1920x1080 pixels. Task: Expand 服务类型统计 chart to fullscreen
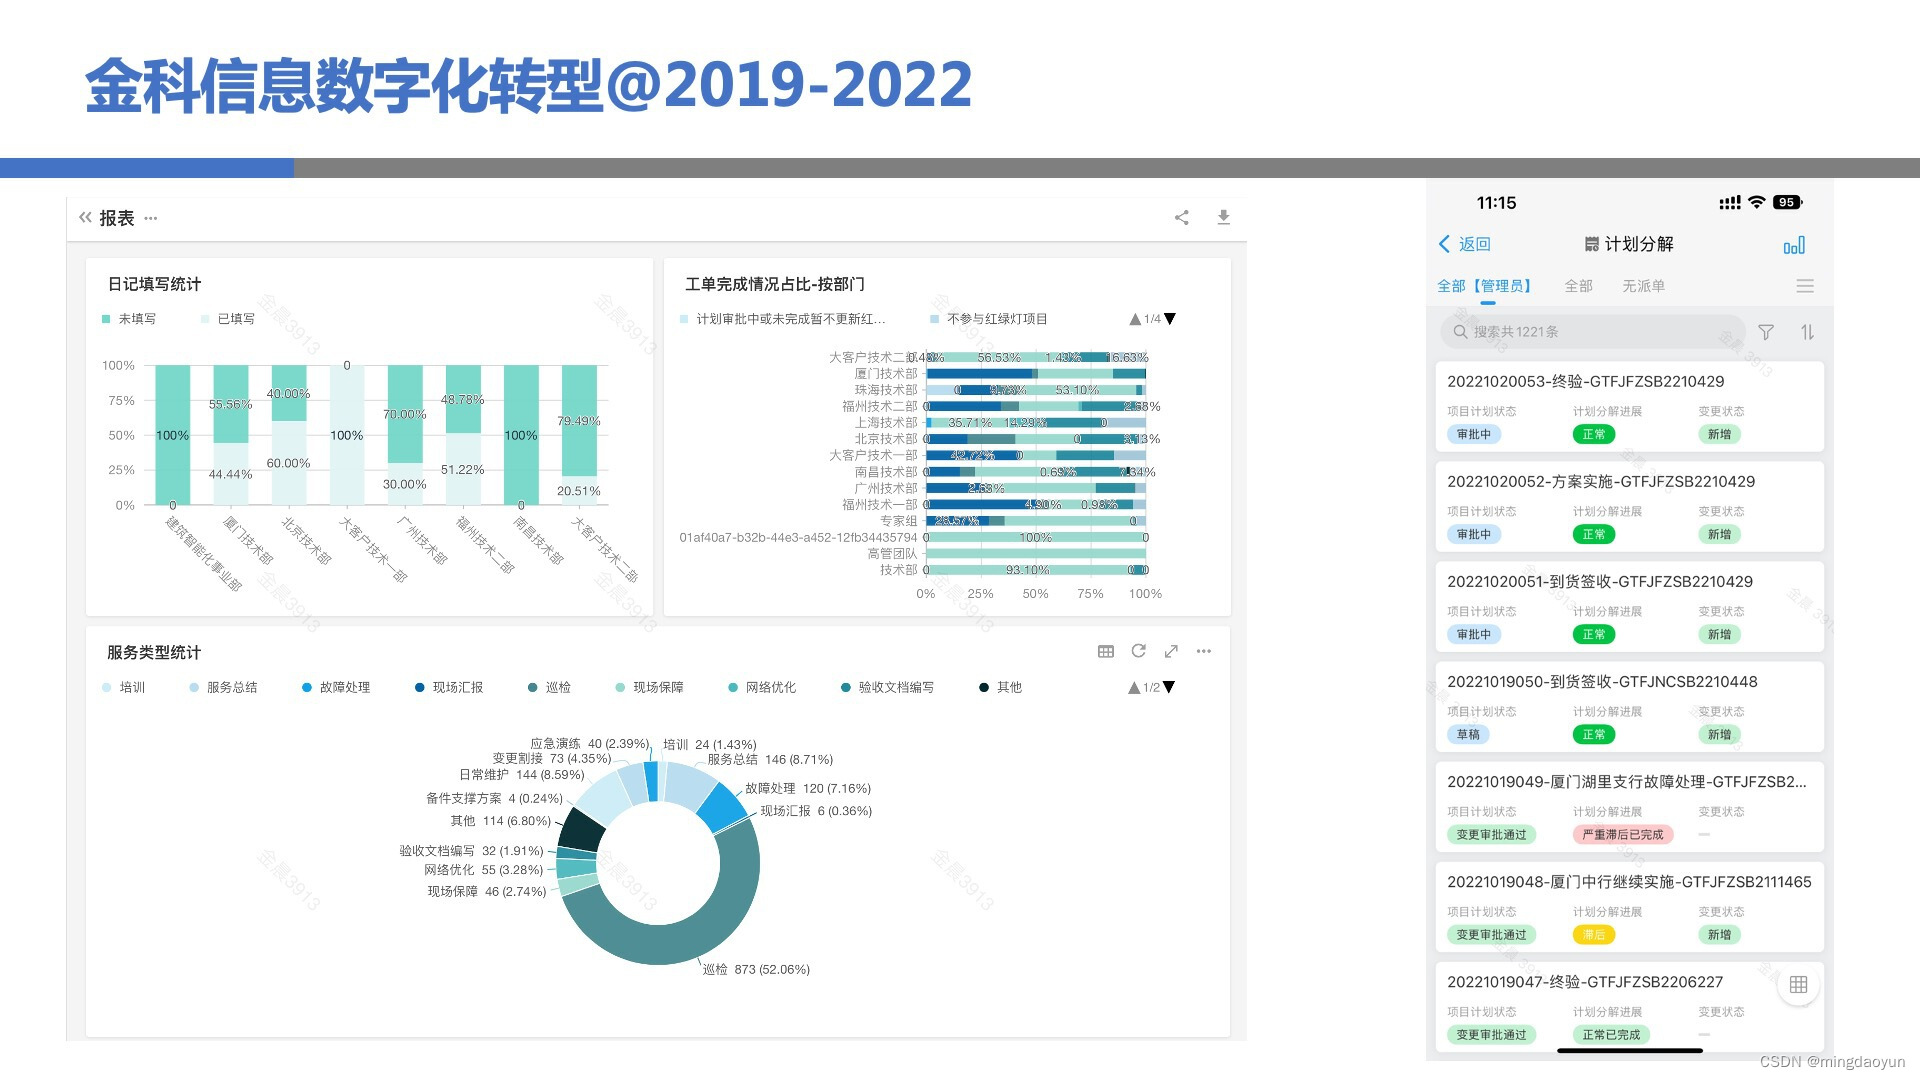[1171, 651]
